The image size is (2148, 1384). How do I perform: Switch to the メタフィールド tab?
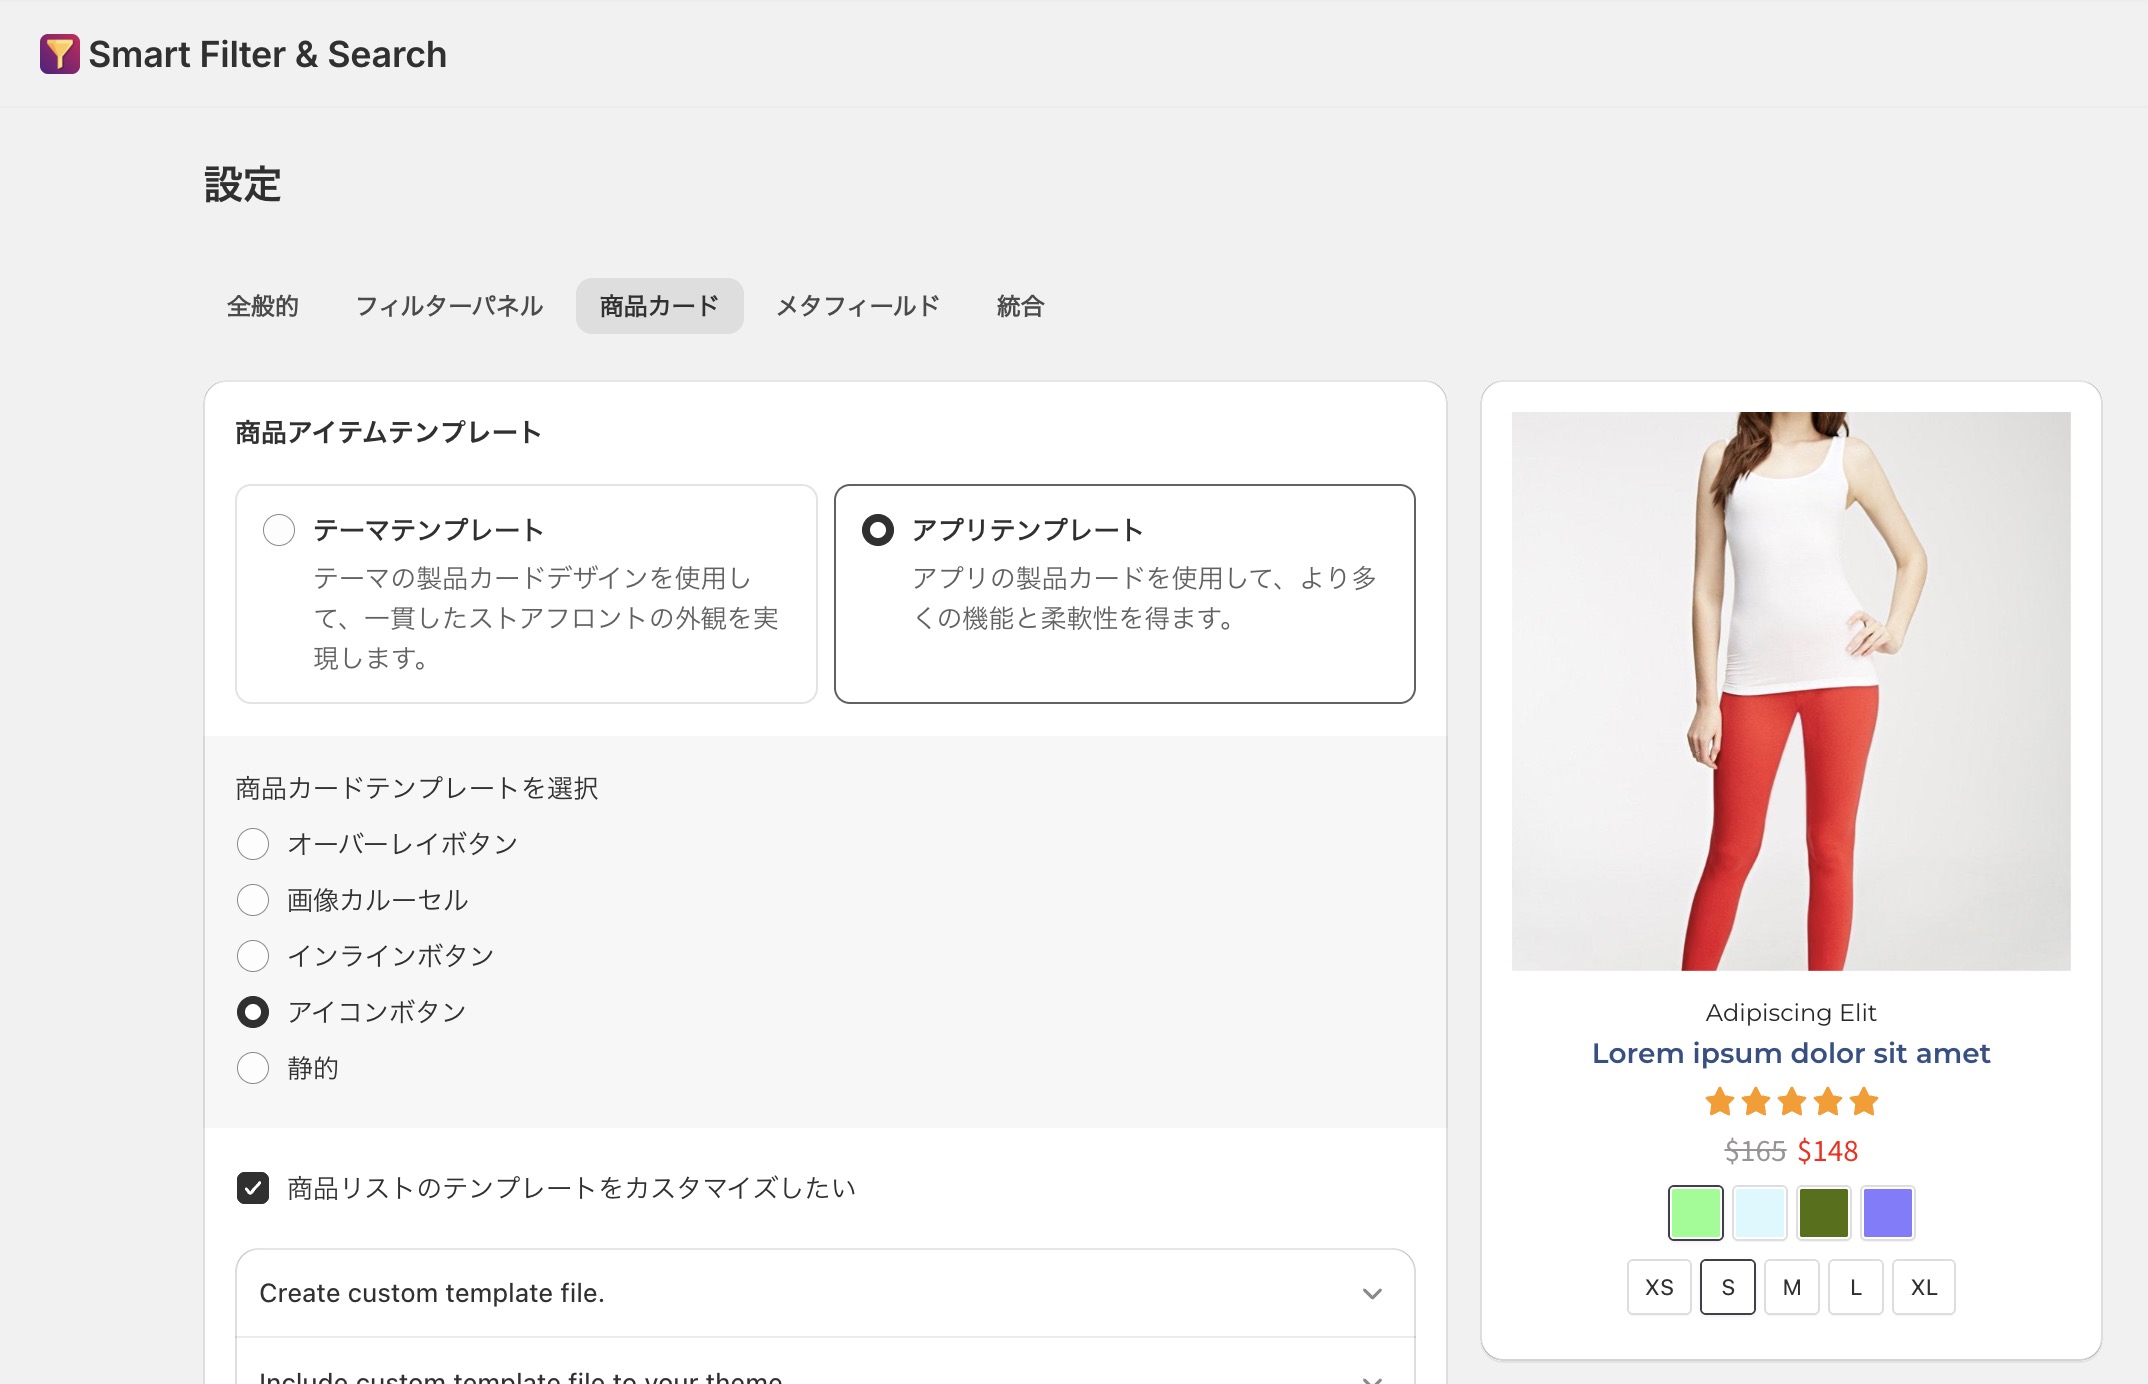click(x=858, y=306)
